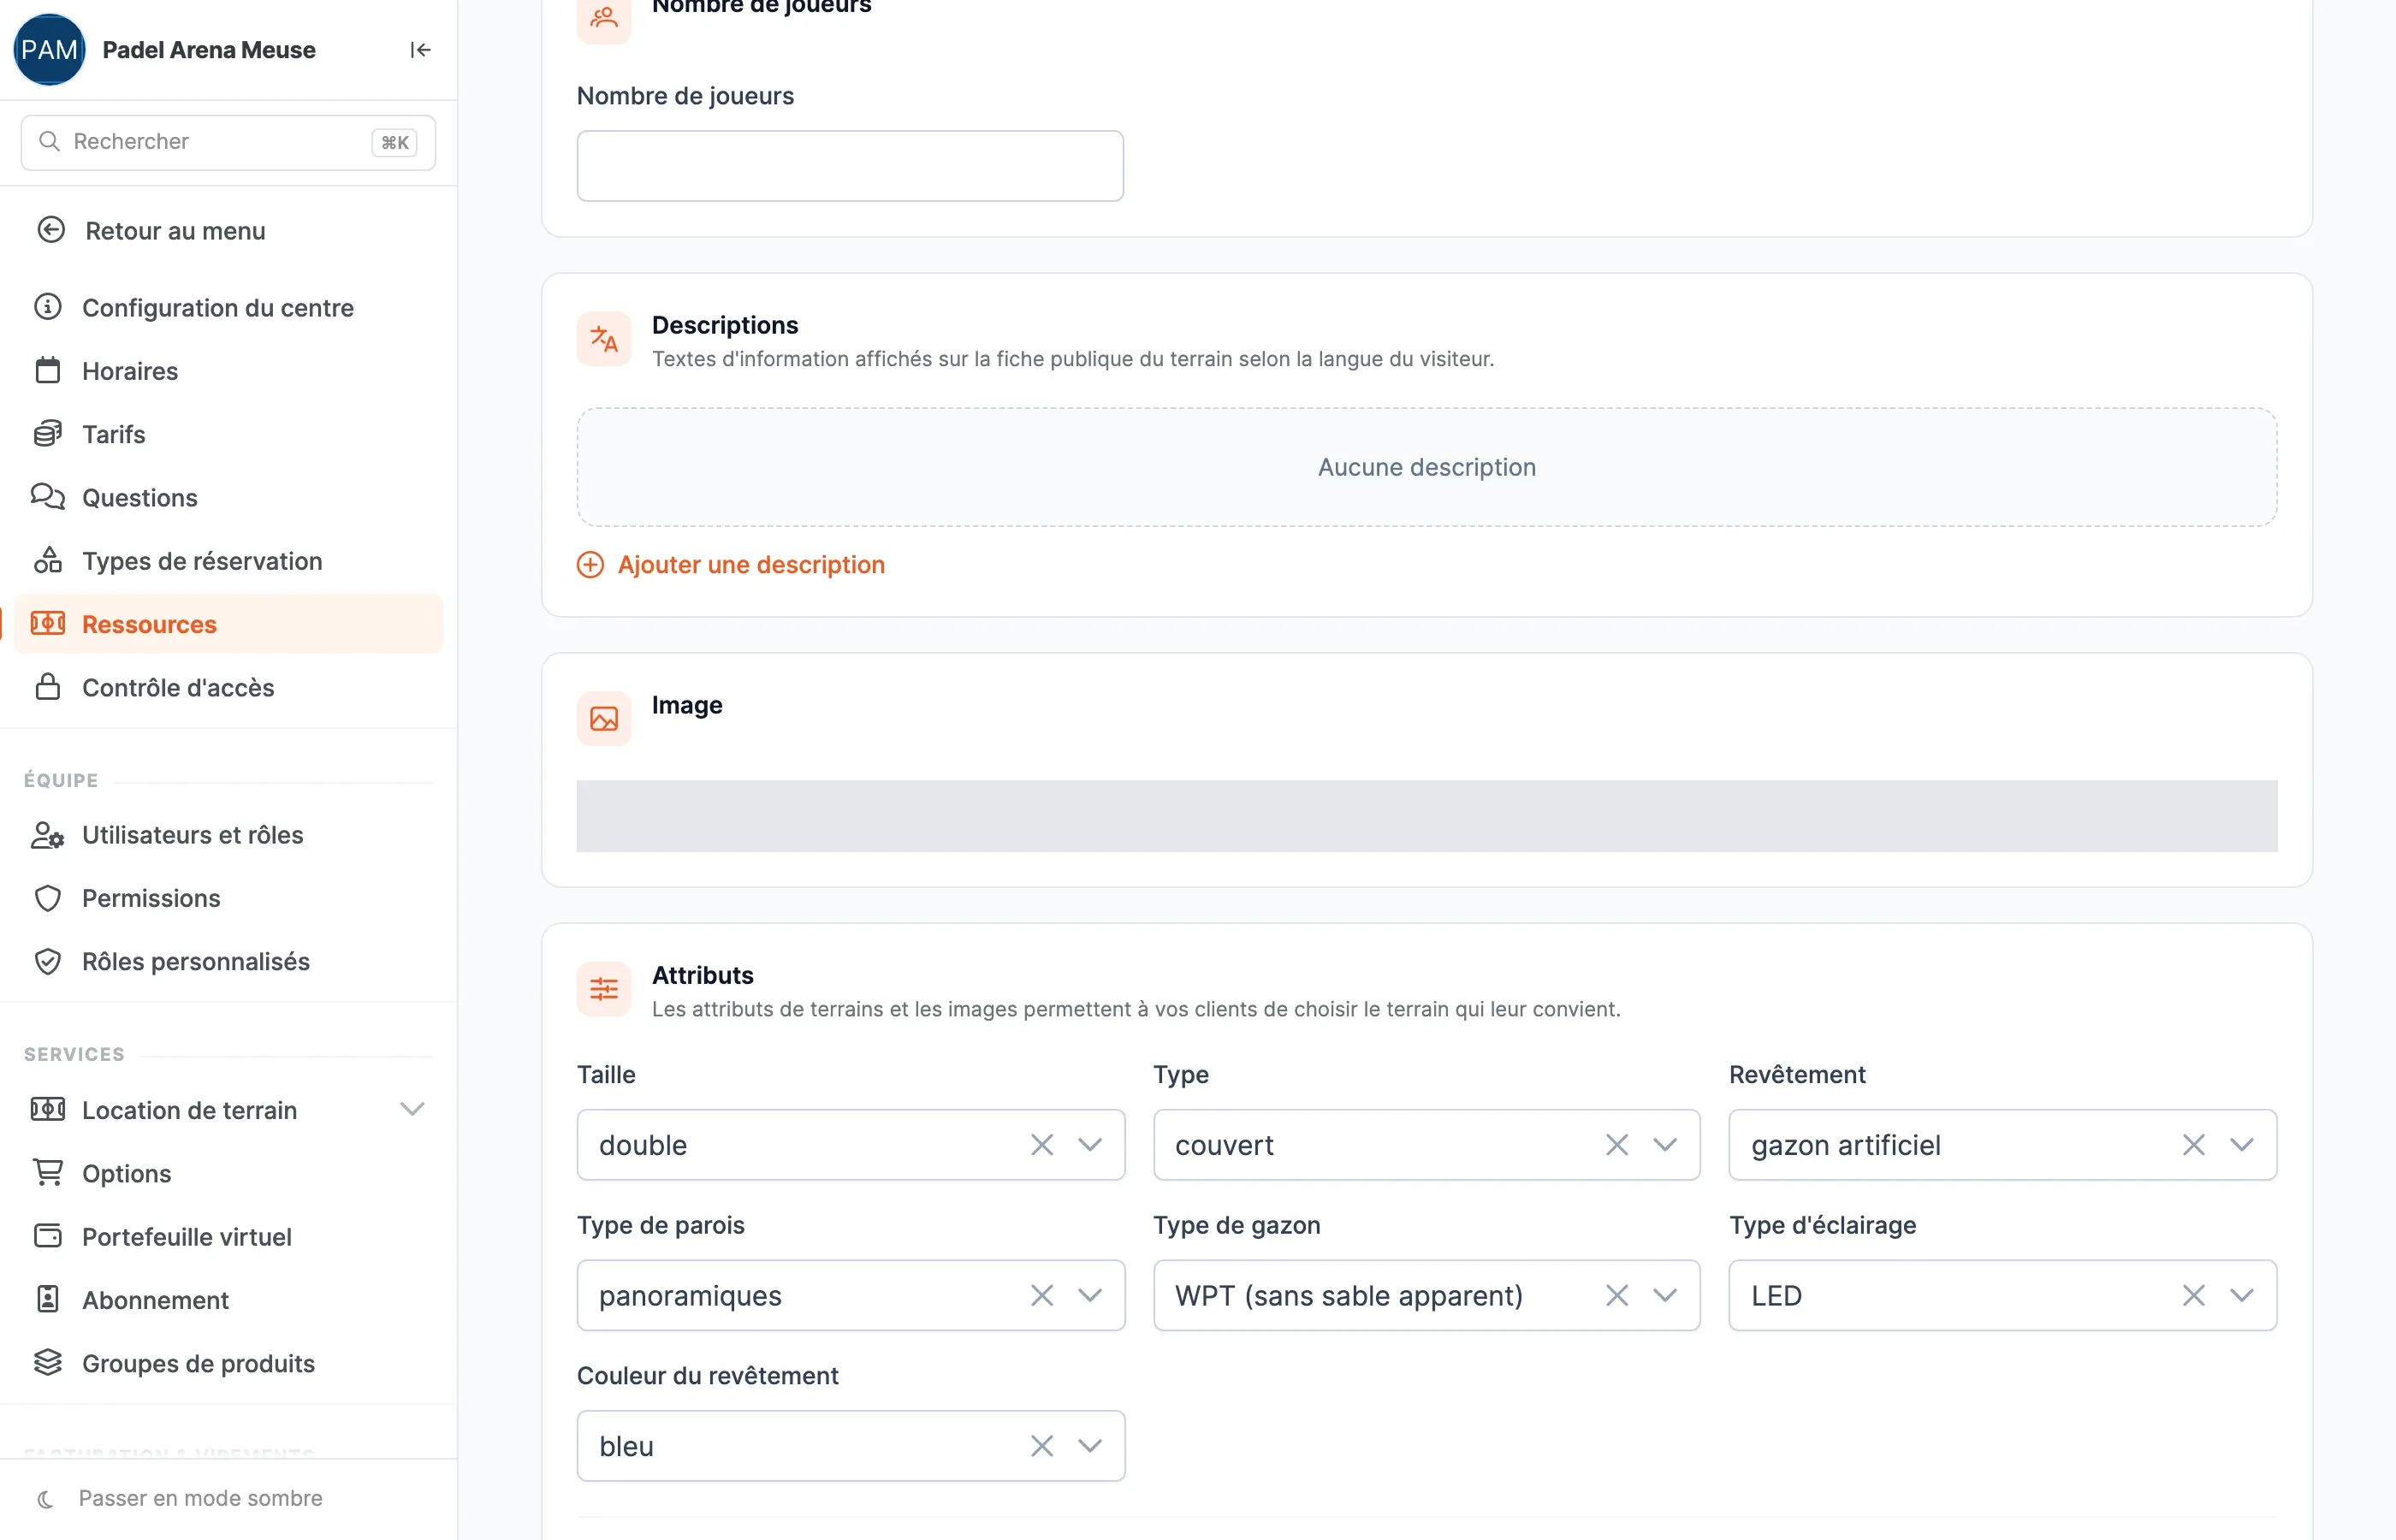The height and width of the screenshot is (1540, 2396).
Task: Click the Groupes de produits layers icon
Action: tap(48, 1363)
